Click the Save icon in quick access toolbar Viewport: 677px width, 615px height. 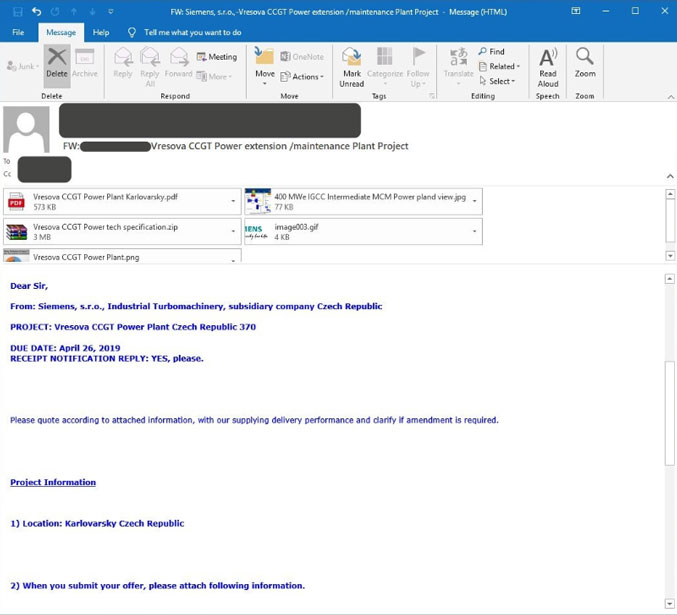(18, 12)
